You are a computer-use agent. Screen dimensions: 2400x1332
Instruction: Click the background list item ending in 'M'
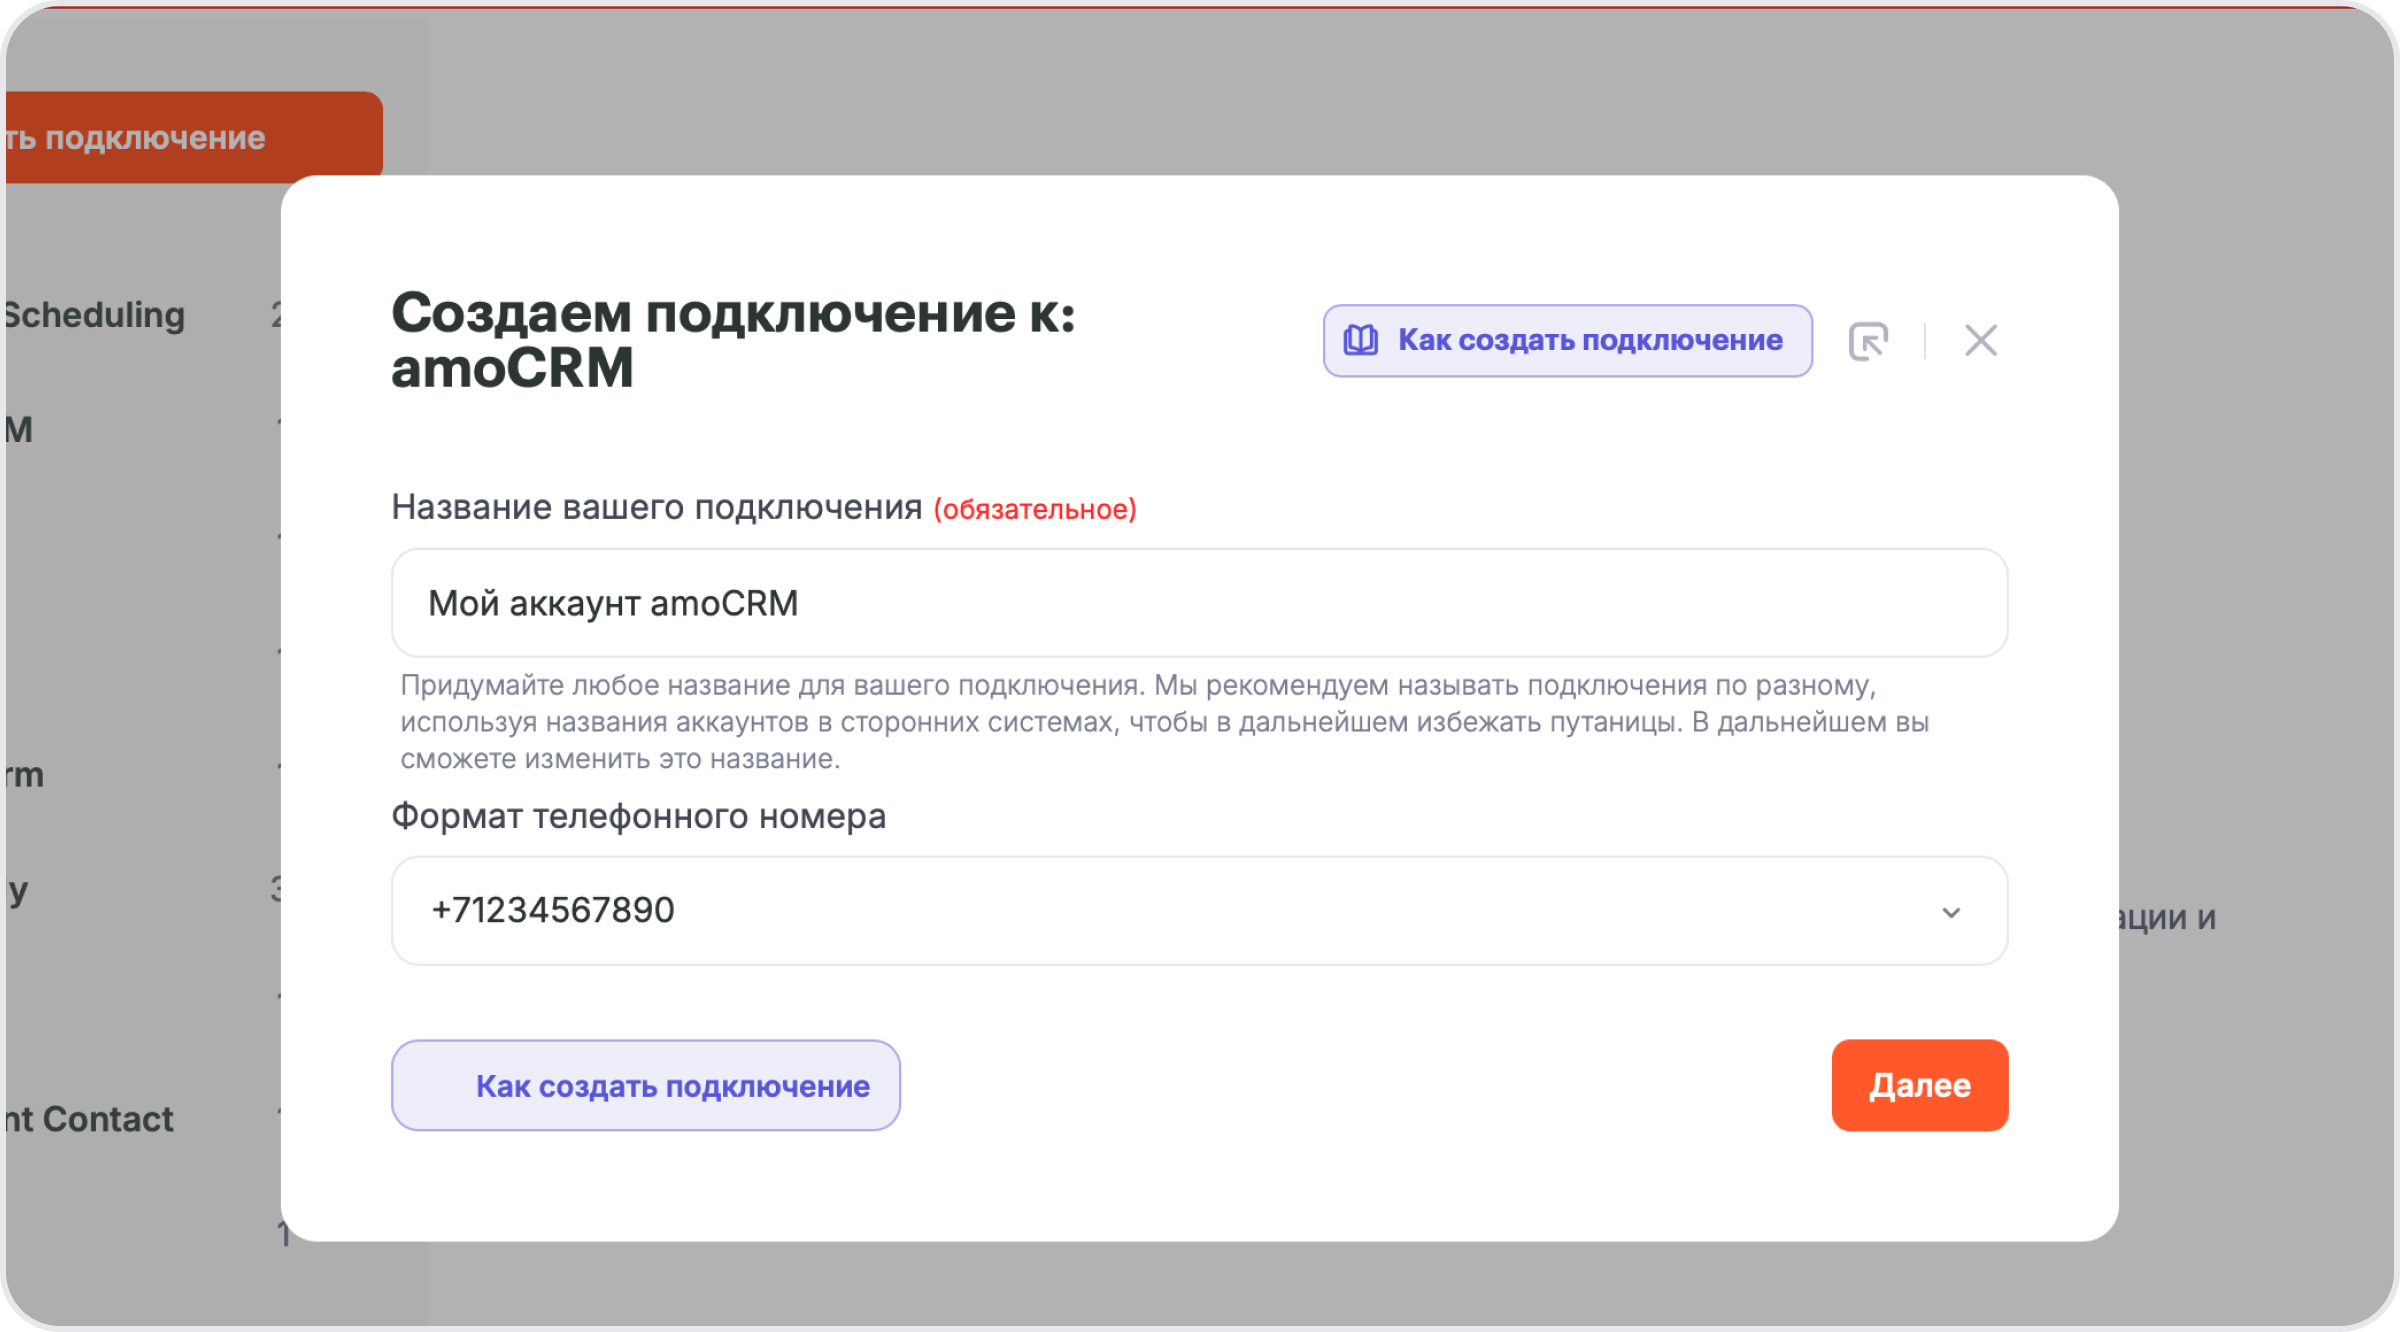coord(20,430)
